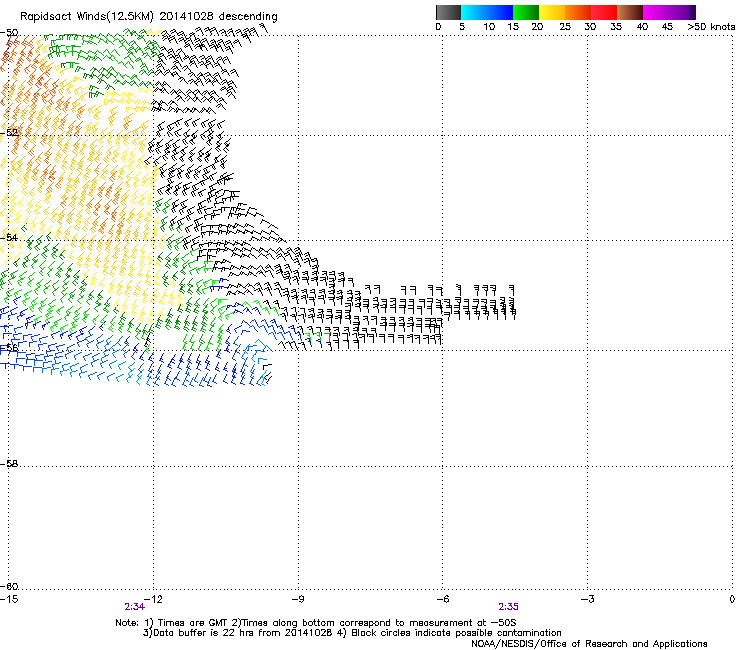Screen dimensions: 740x650
Task: Click the note line about GMT times
Action: tap(316, 623)
